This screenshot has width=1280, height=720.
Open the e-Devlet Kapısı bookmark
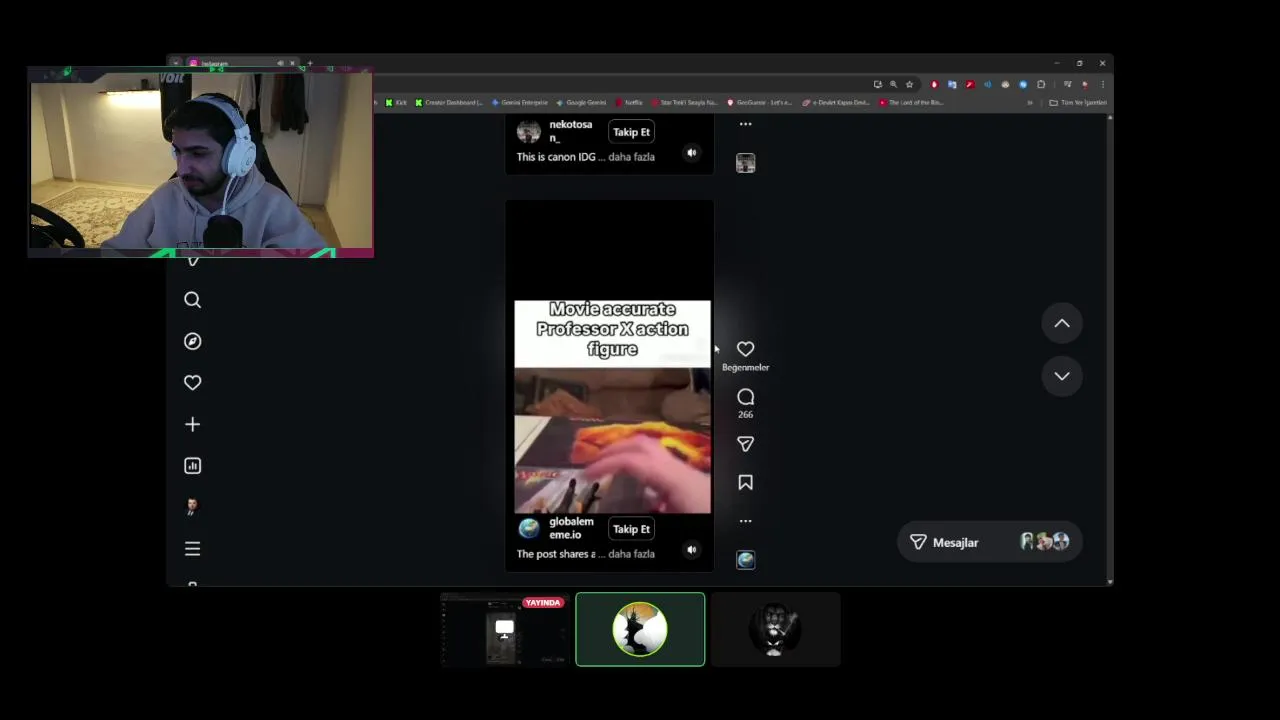point(836,102)
